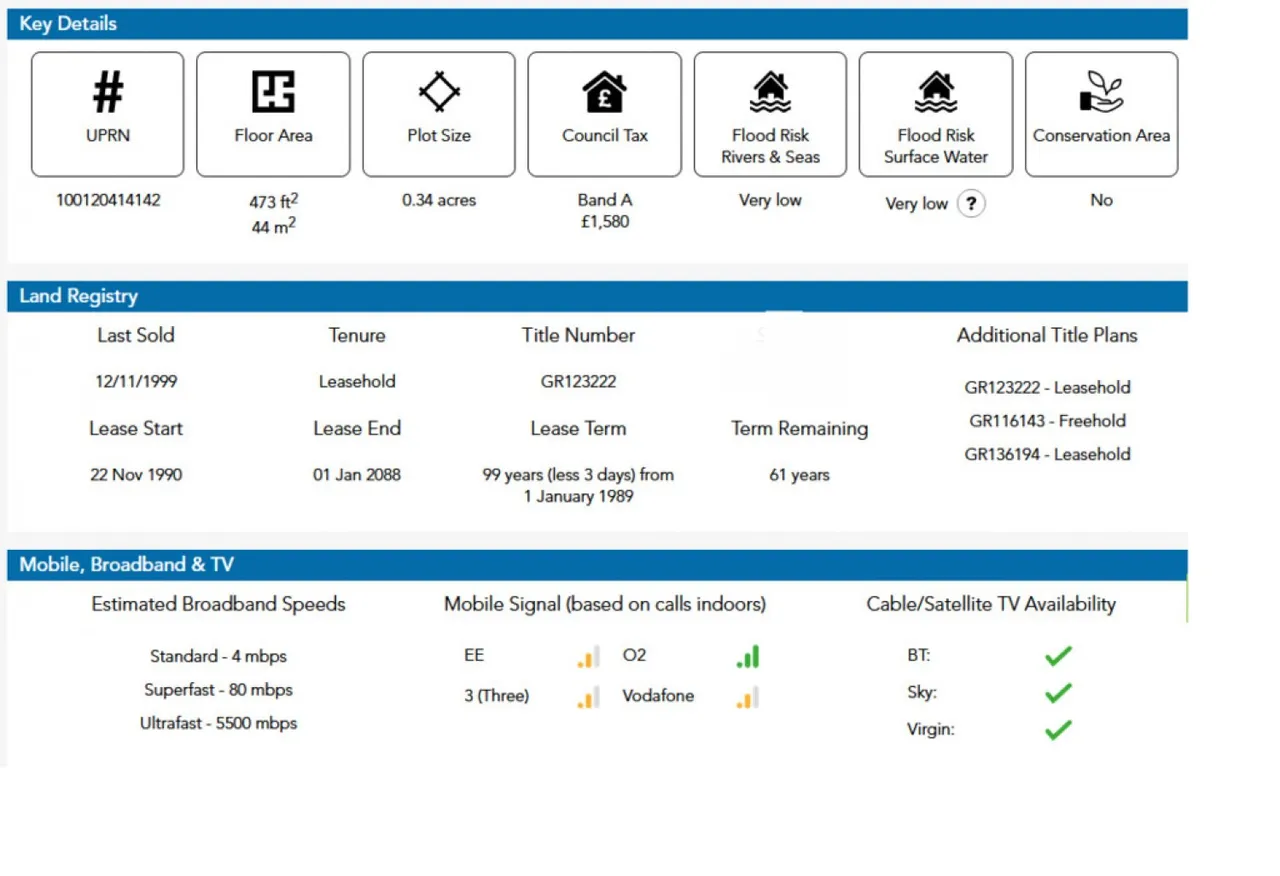Click the Sky availability green checkmark
Viewport: 1280px width, 876px height.
(x=1058, y=692)
